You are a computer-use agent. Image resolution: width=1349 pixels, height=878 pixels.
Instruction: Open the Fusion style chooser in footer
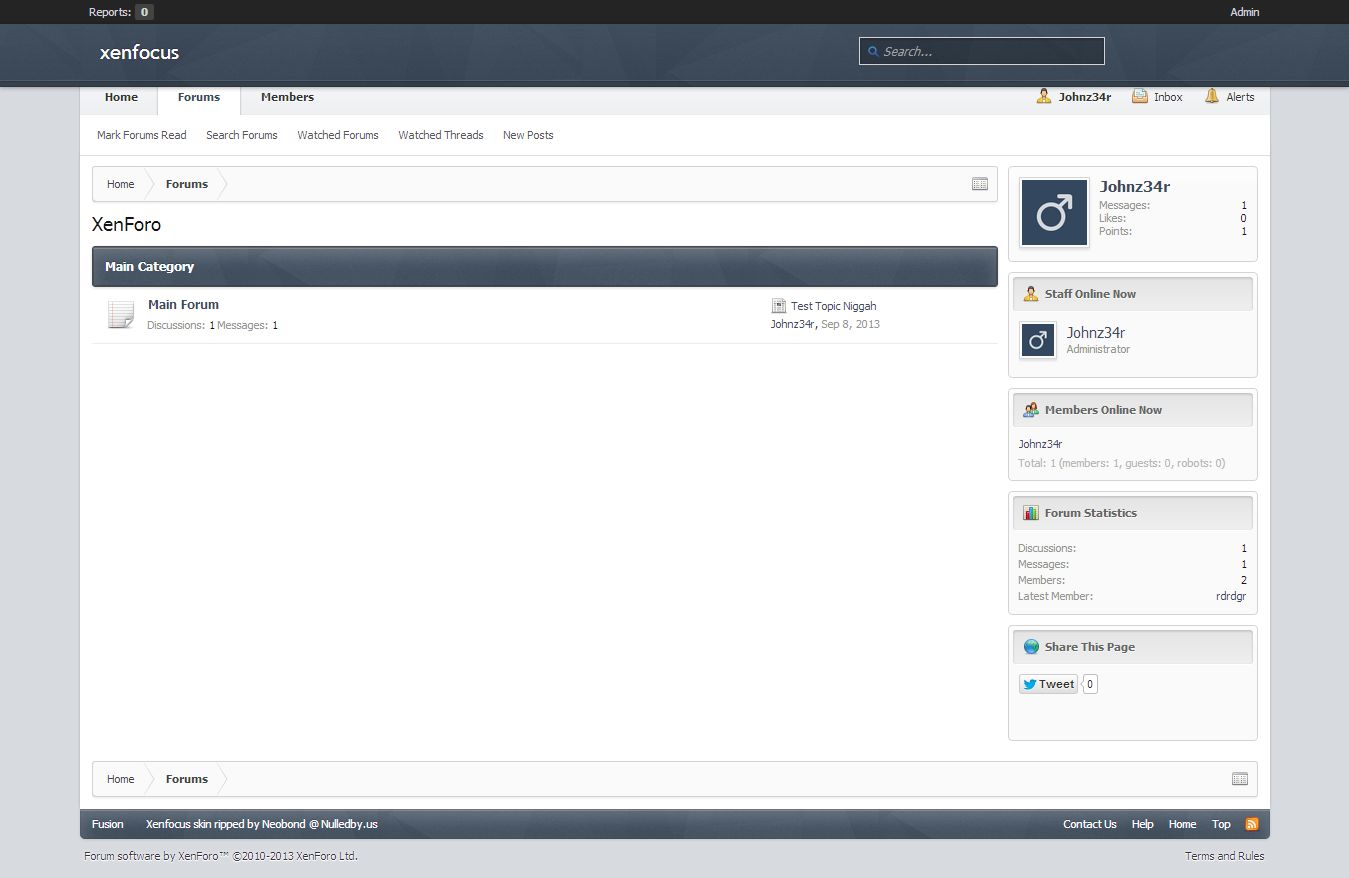click(108, 824)
